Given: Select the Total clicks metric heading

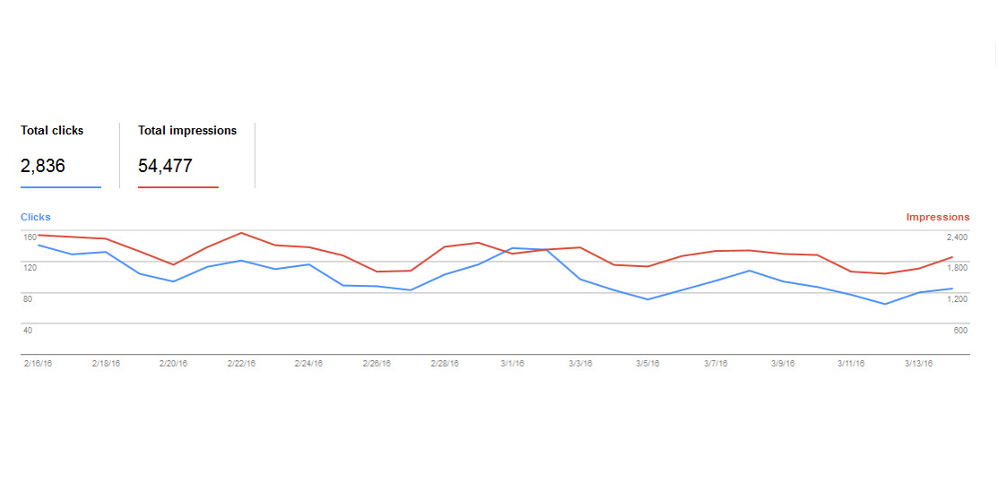Looking at the screenshot, I should click(52, 131).
